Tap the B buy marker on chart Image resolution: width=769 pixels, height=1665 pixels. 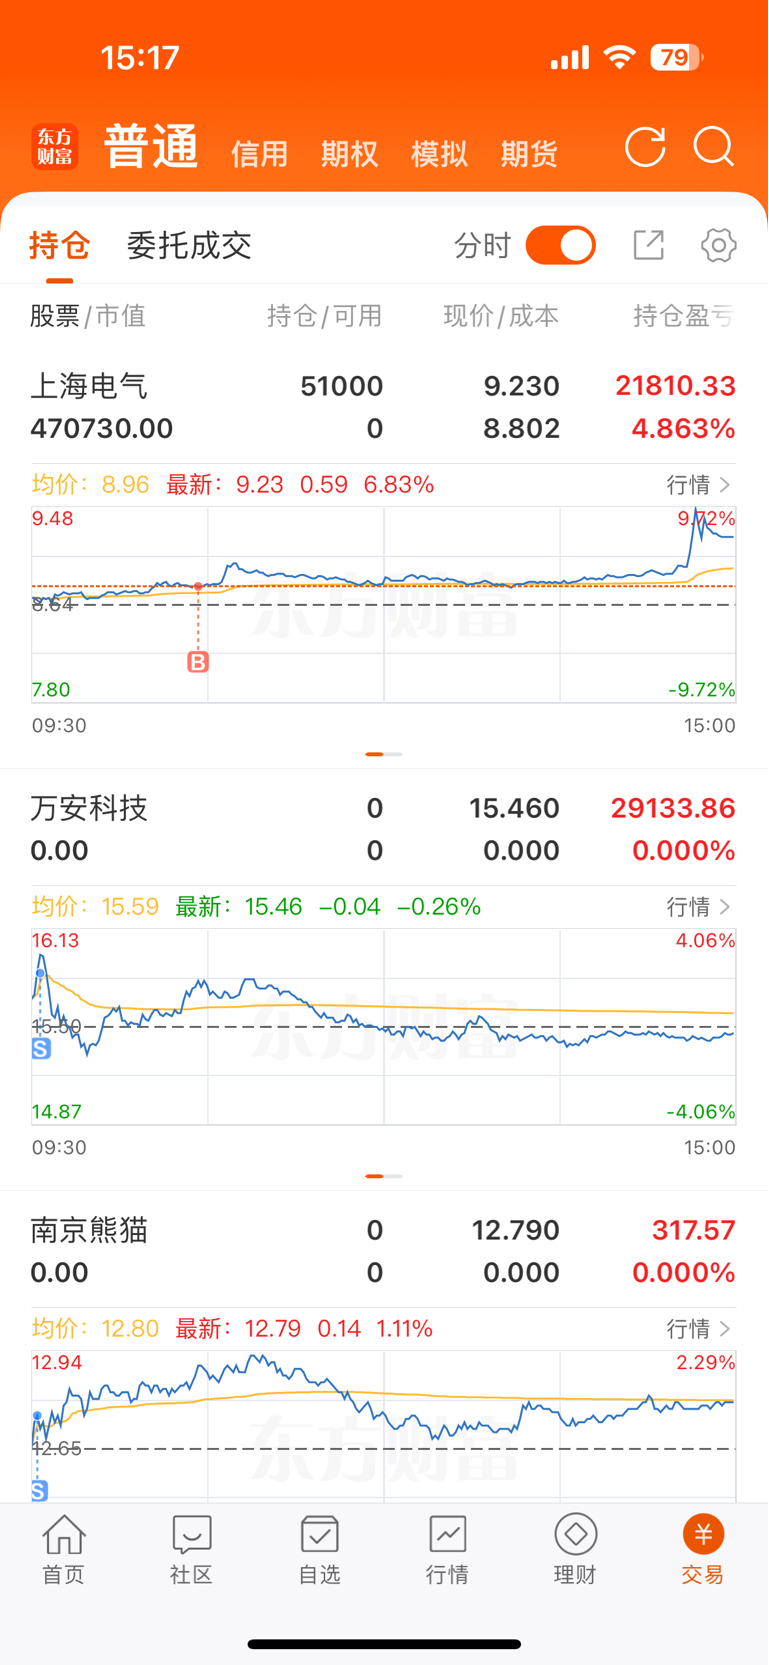pos(198,661)
